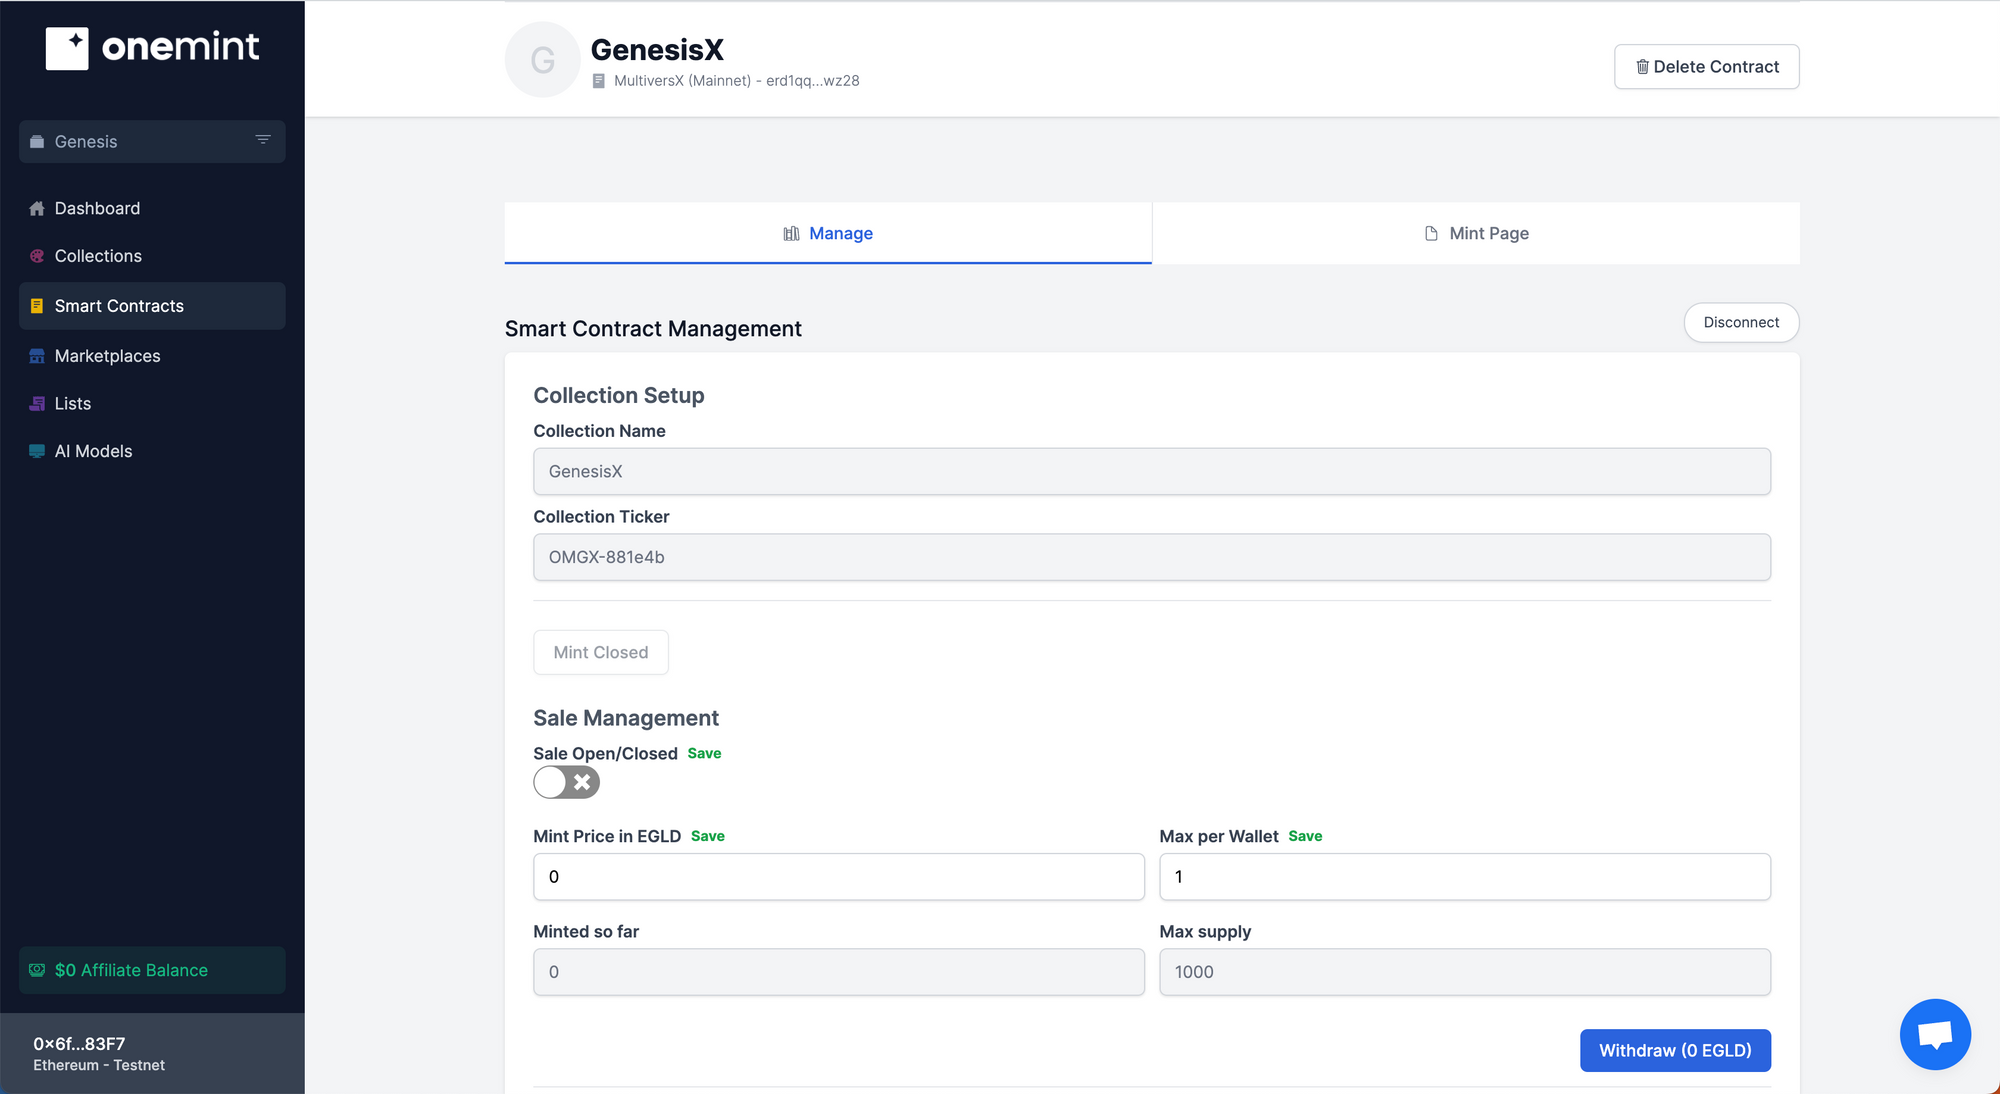Click the onemint logo icon
2000x1094 pixels.
coord(67,48)
